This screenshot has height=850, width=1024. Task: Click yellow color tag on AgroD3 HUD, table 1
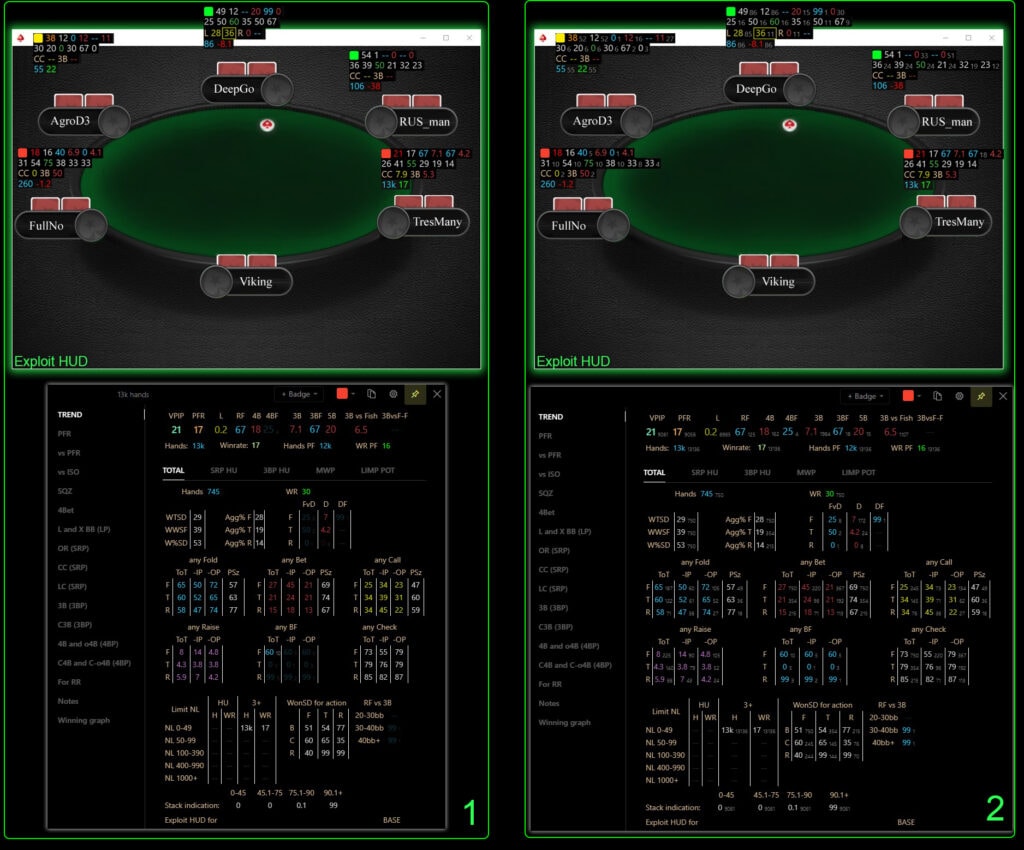click(x=39, y=38)
